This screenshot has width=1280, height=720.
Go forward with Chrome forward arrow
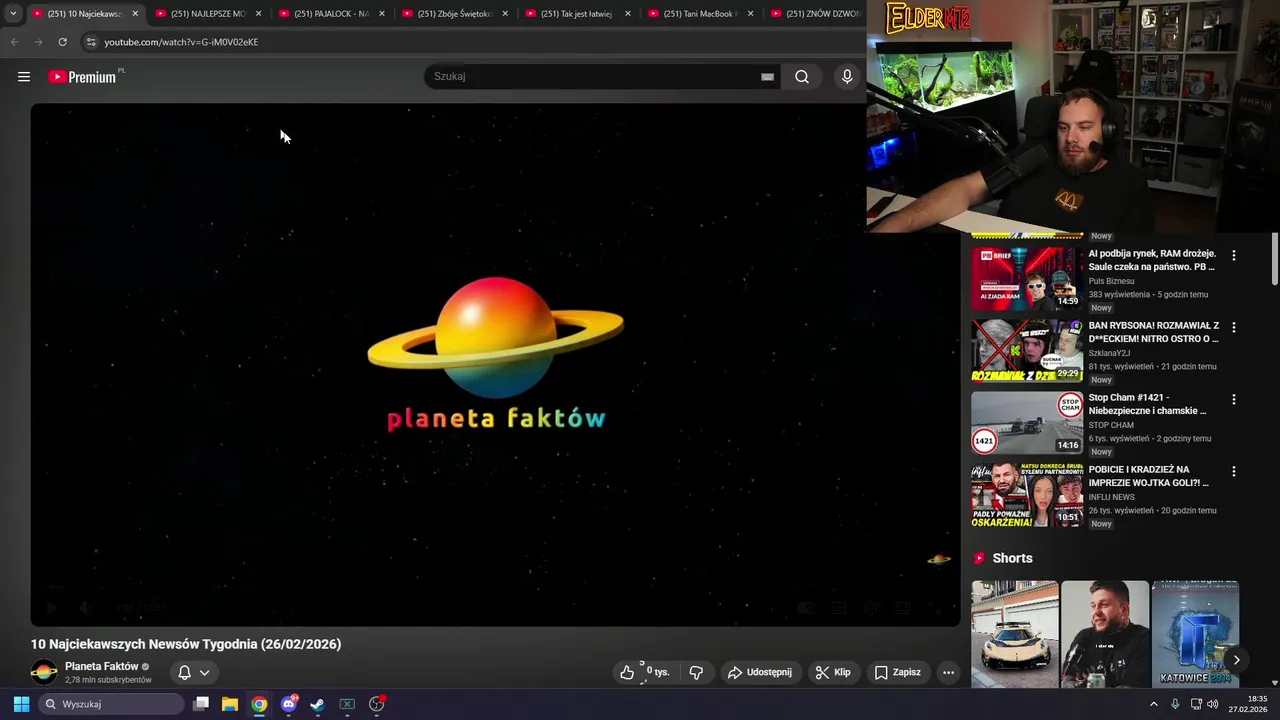(38, 42)
